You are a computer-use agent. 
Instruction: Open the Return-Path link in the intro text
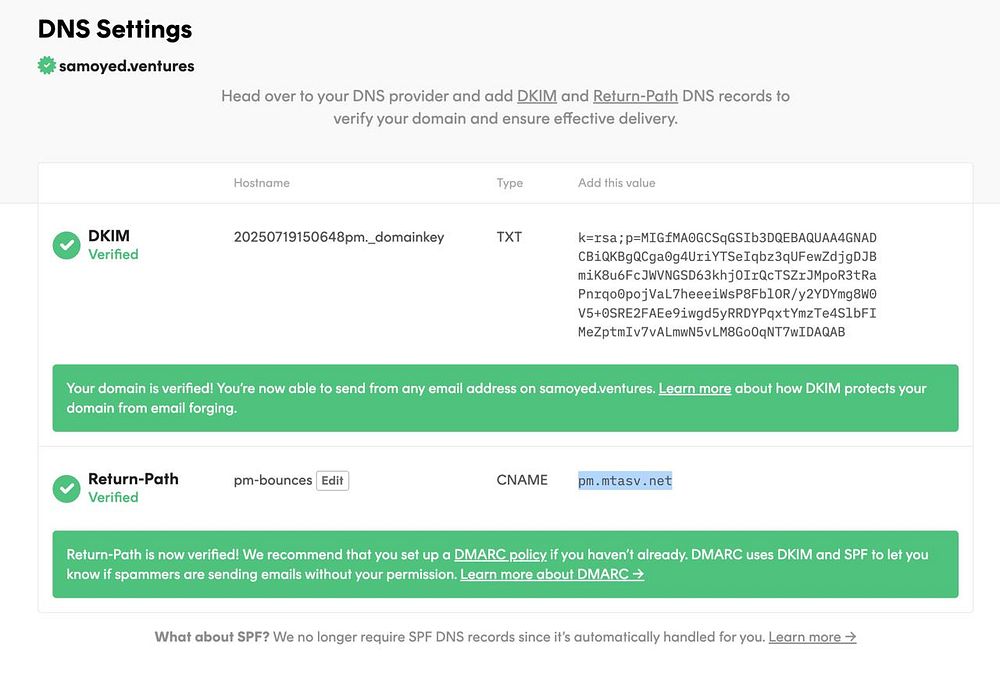tap(635, 96)
